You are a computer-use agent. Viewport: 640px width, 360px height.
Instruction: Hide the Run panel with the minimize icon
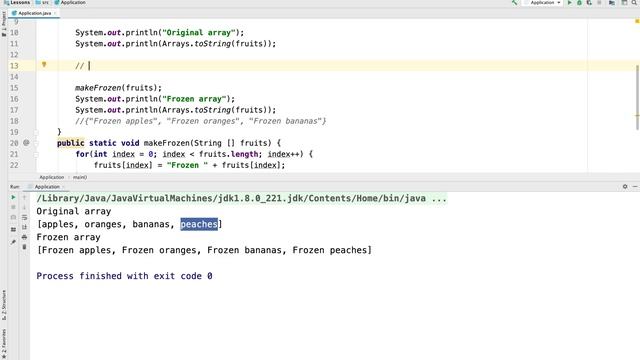click(635, 187)
